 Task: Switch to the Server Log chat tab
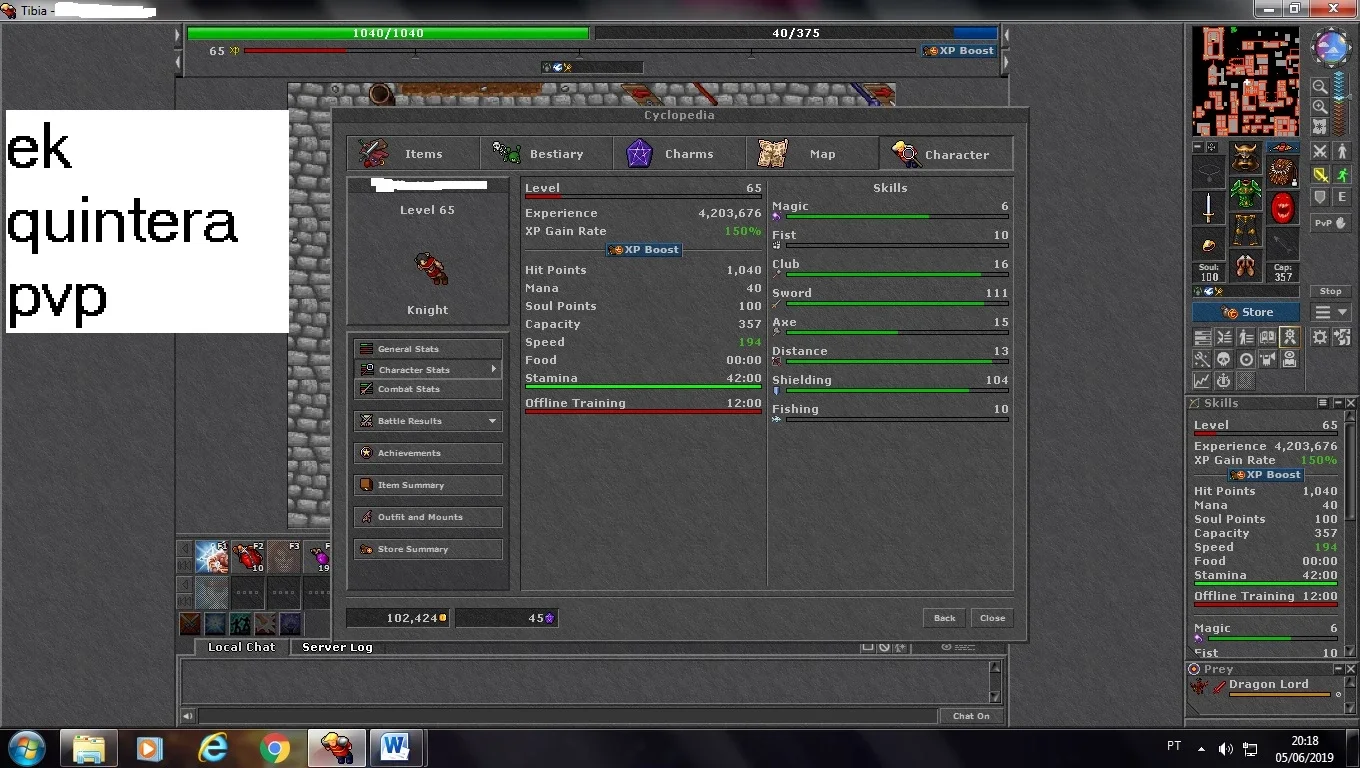[x=337, y=647]
